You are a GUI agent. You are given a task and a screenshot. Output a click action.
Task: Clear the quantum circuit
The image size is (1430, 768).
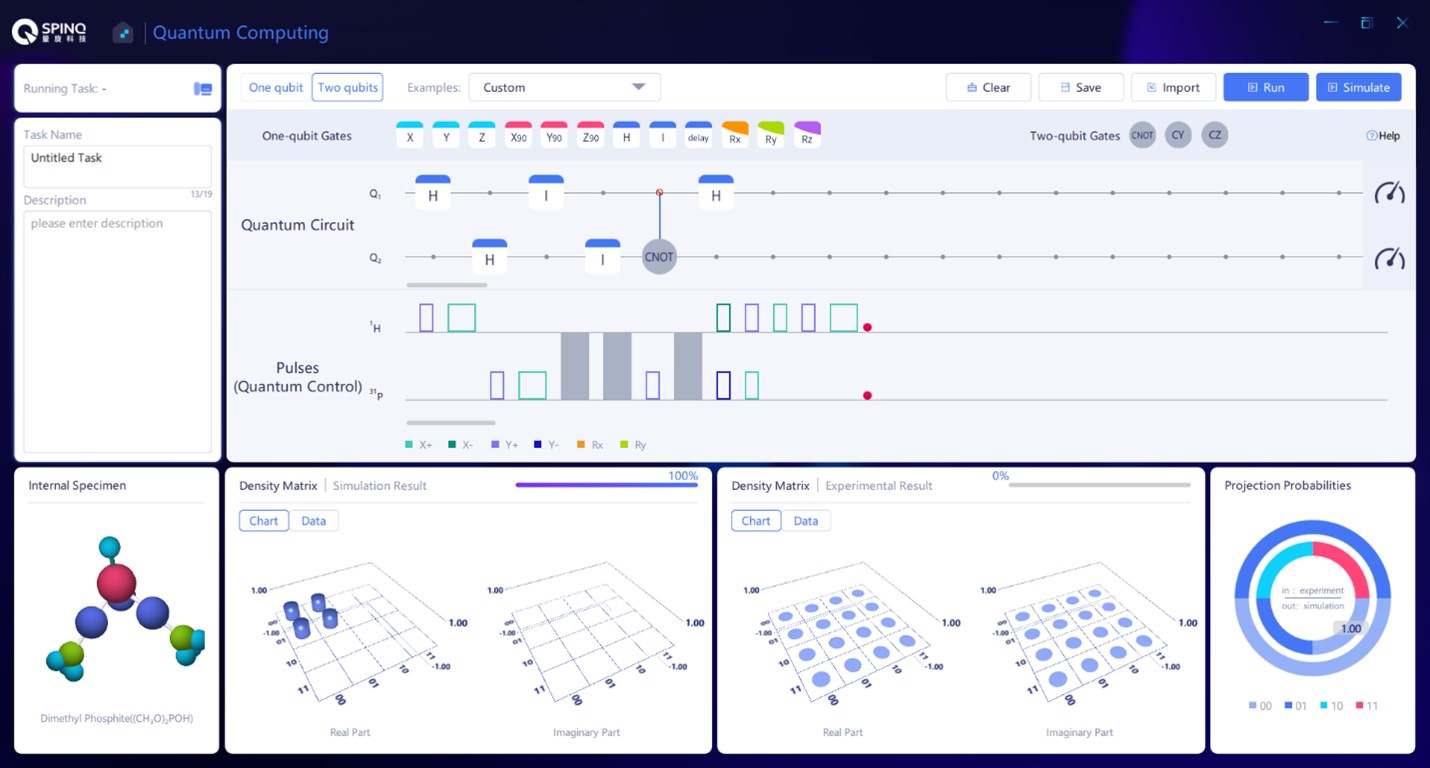point(988,87)
